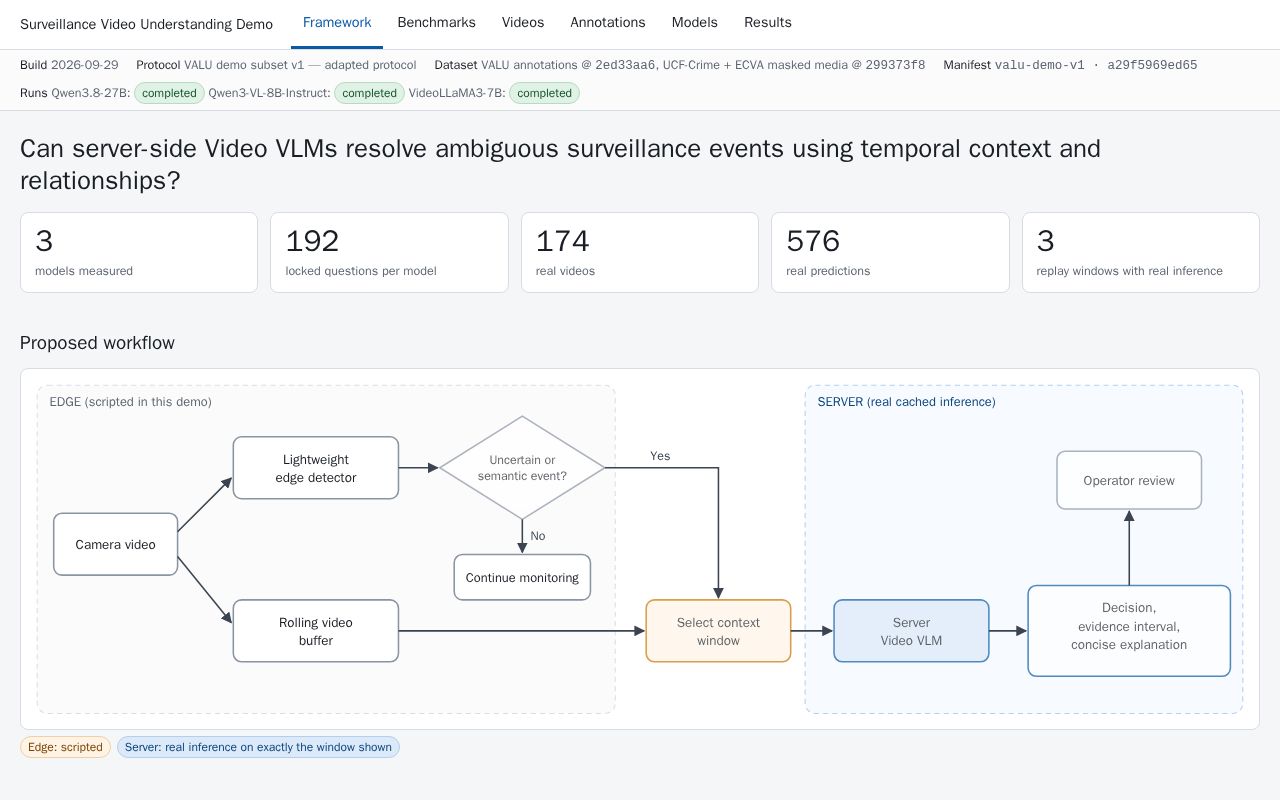
Task: Switch to the Framework tab
Action: coord(337,23)
